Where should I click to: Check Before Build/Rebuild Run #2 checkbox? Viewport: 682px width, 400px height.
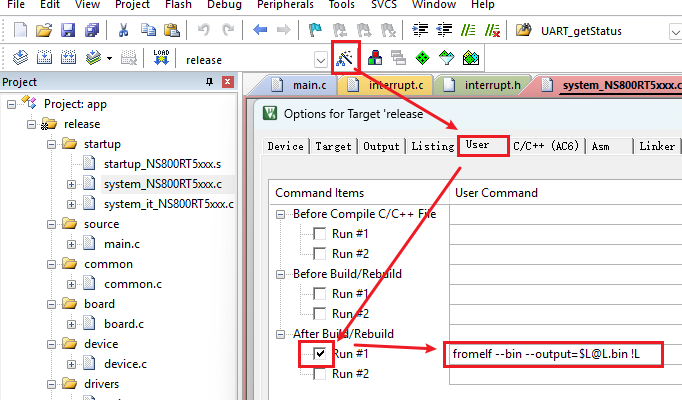[319, 313]
